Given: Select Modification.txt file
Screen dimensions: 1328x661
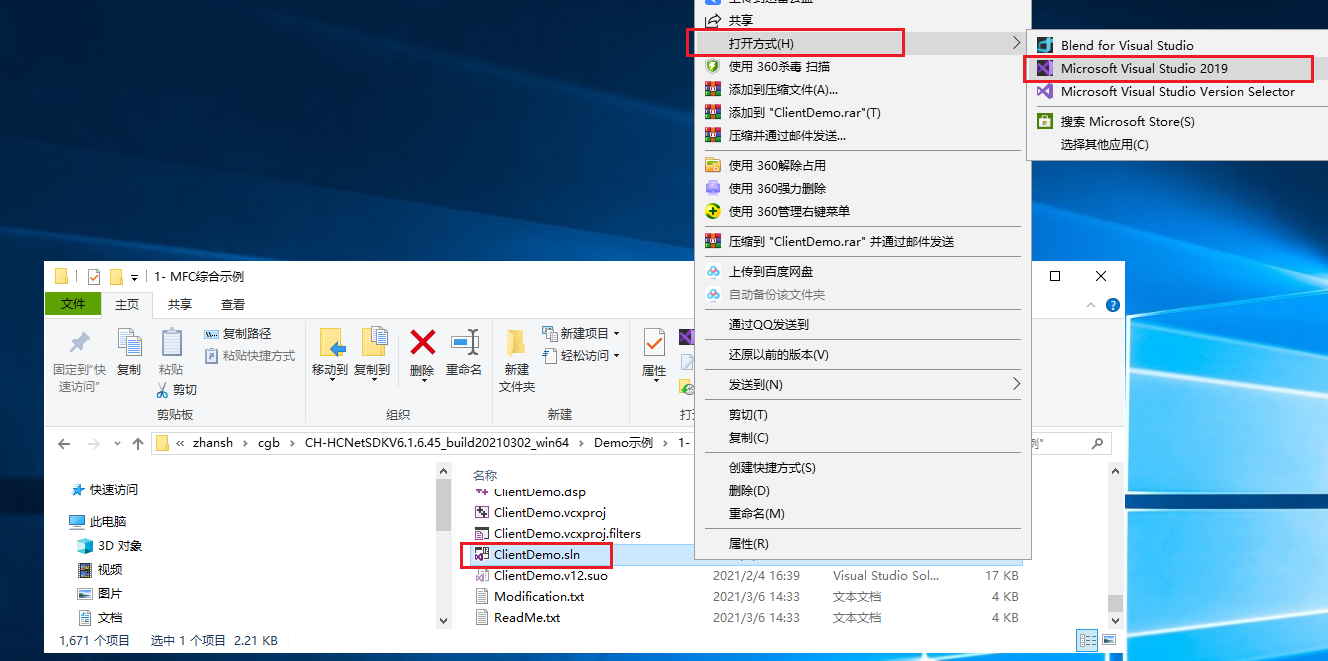Looking at the screenshot, I should click(x=539, y=596).
